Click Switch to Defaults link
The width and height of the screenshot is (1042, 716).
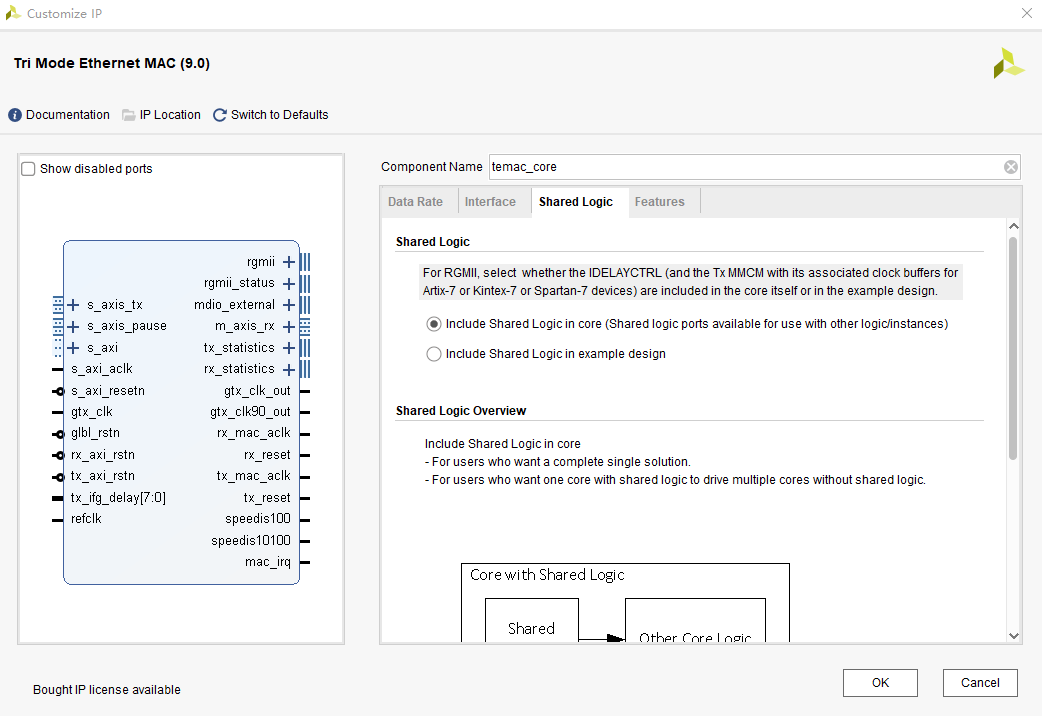[x=280, y=115]
